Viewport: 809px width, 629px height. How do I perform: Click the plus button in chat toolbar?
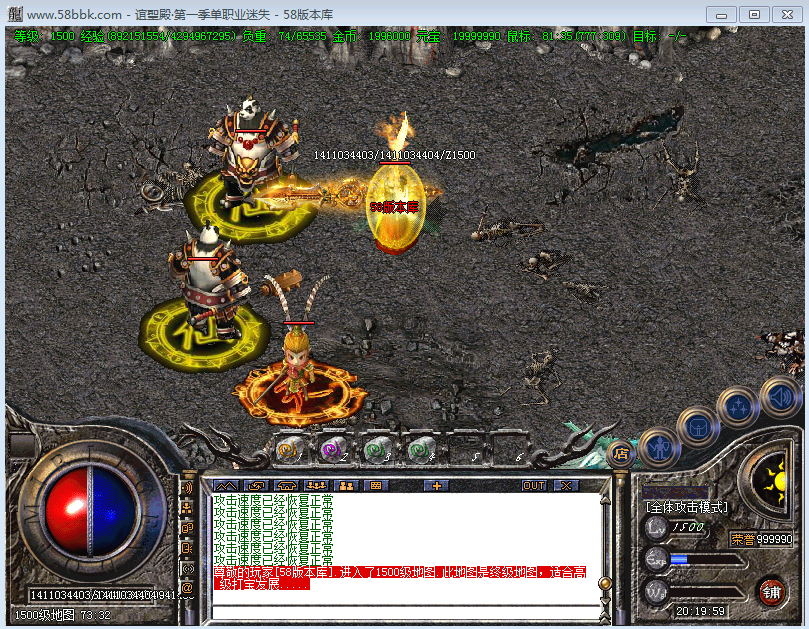click(x=436, y=486)
